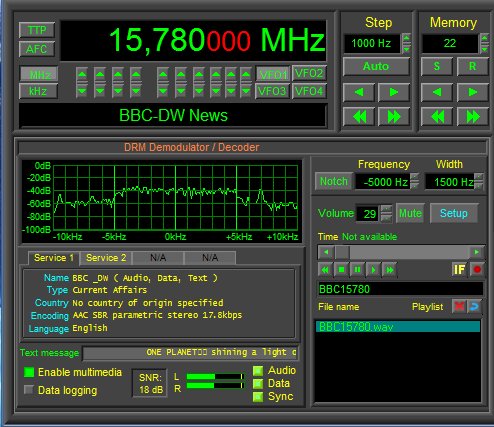Play the recording
The image size is (494, 427).
point(373,270)
